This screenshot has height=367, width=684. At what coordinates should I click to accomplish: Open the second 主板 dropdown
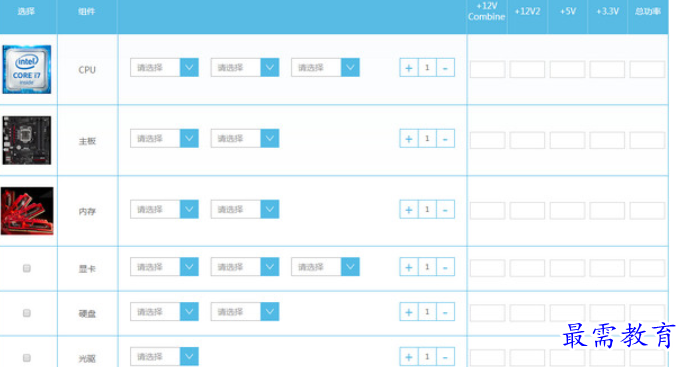[x=245, y=138]
